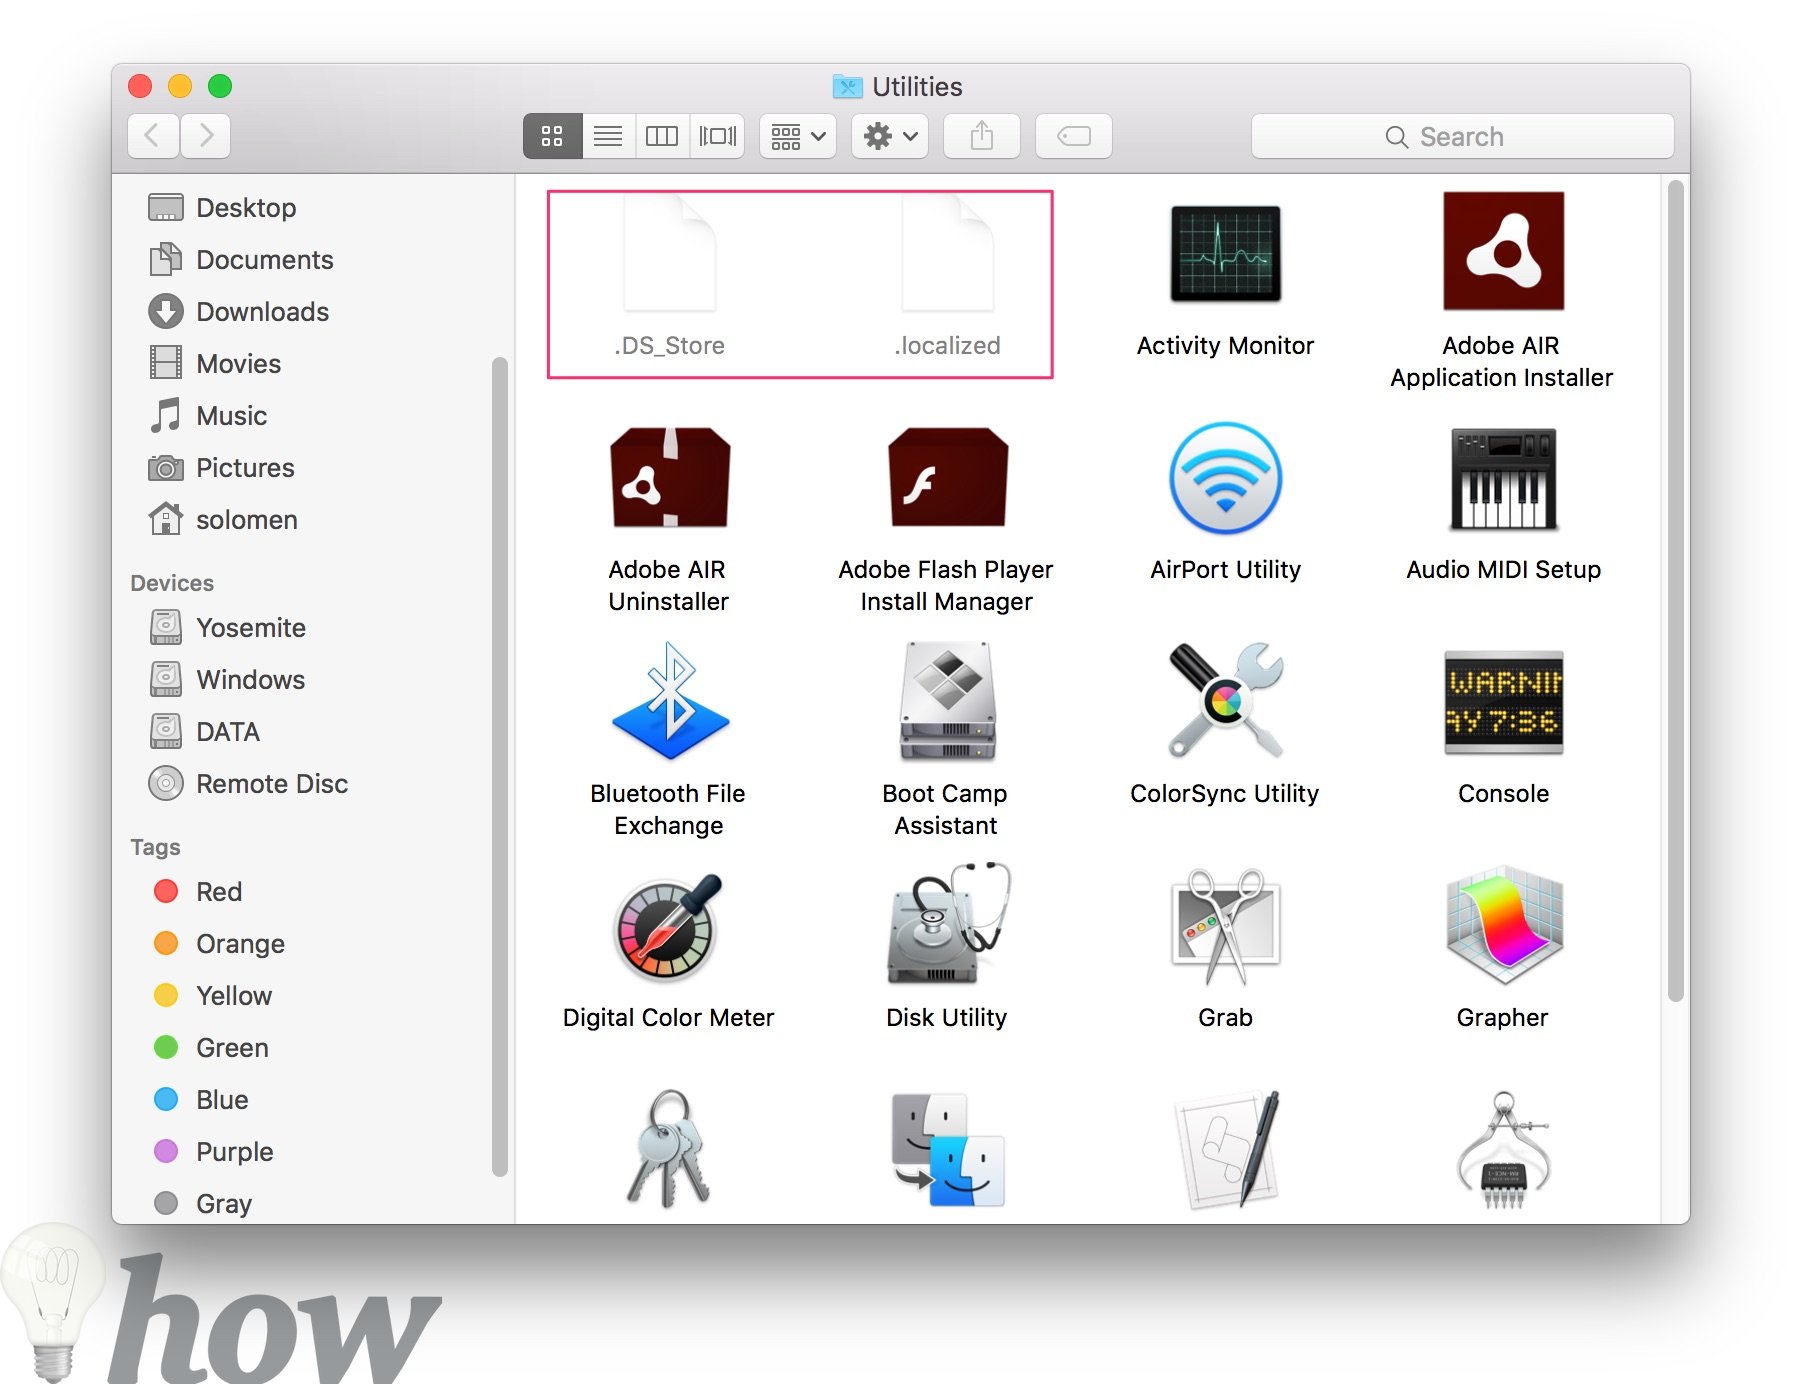Image resolution: width=1802 pixels, height=1384 pixels.
Task: Select the .localized file icon
Action: (947, 253)
